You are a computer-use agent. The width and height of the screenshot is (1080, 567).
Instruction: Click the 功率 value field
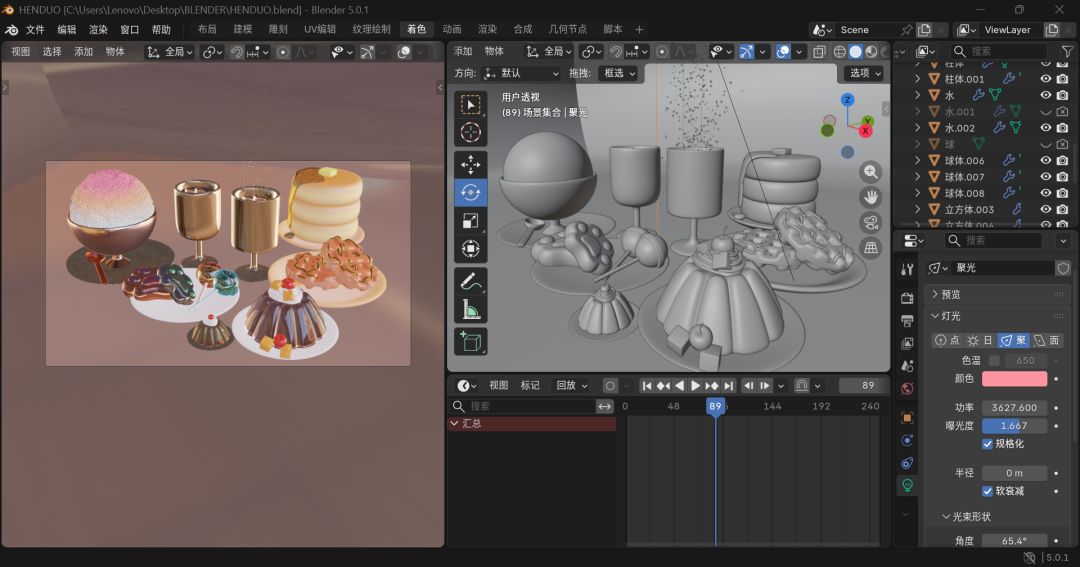(1014, 408)
